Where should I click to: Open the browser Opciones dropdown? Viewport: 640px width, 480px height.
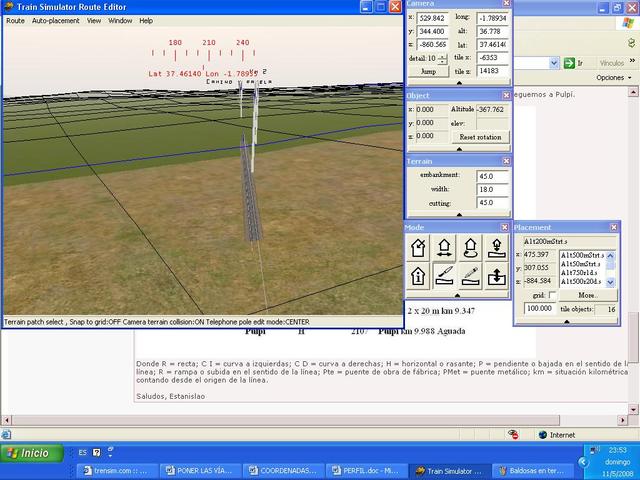pyautogui.click(x=612, y=77)
